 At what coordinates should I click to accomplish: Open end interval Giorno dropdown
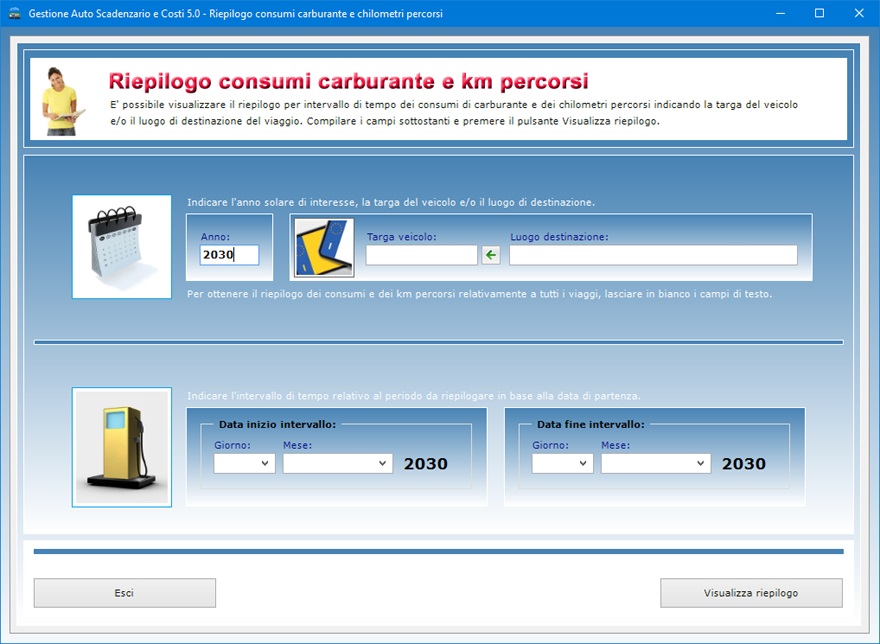point(562,464)
